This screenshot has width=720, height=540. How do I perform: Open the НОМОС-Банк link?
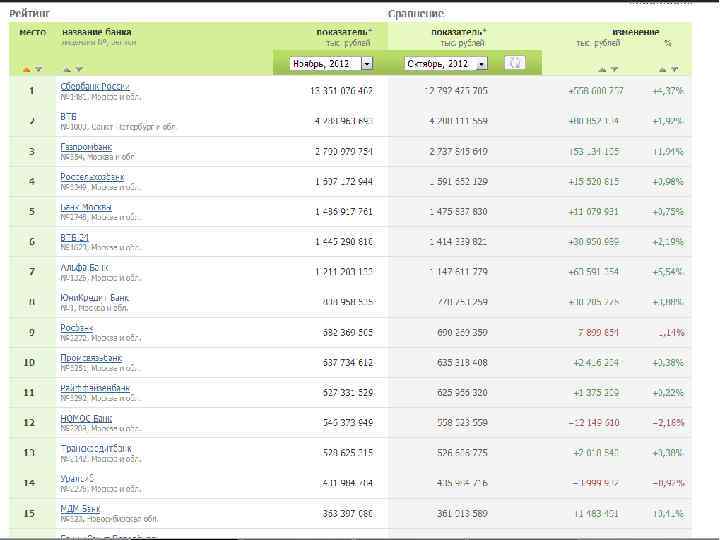click(x=86, y=418)
